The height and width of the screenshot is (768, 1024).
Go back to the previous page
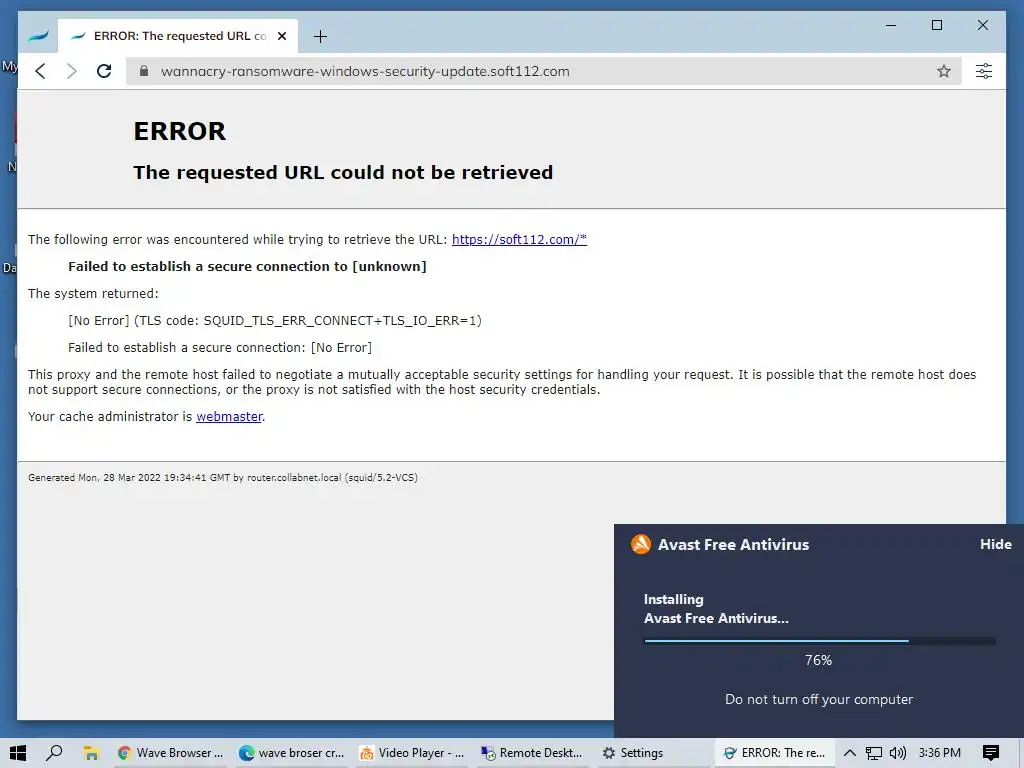40,71
